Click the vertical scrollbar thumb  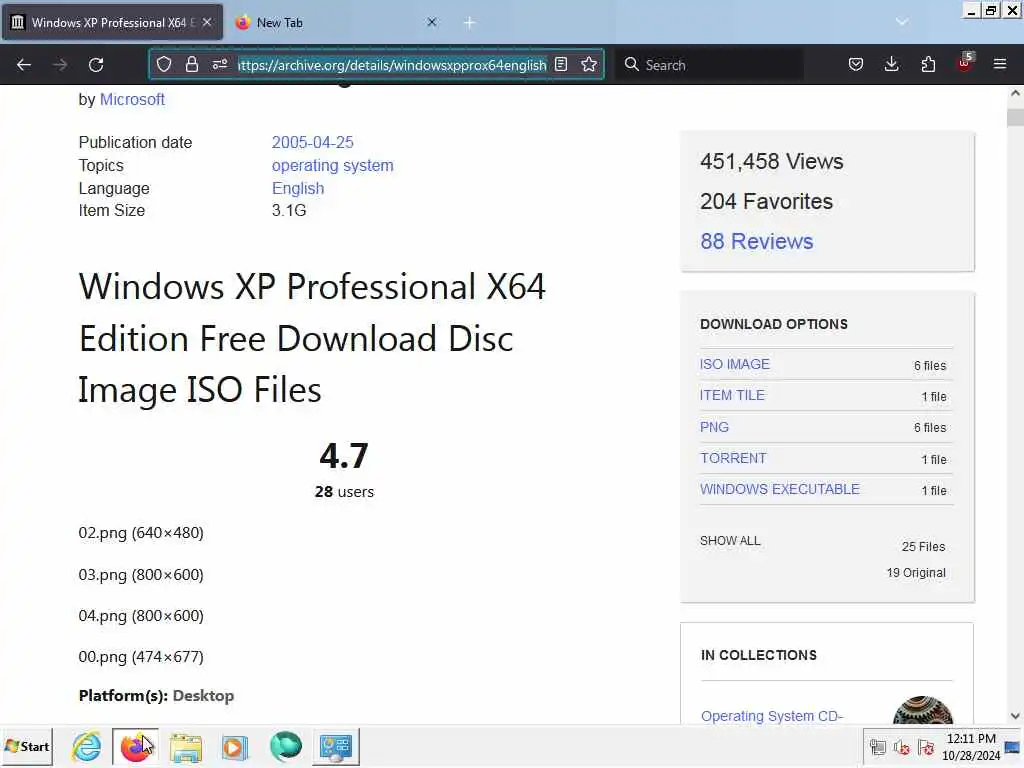point(1015,118)
